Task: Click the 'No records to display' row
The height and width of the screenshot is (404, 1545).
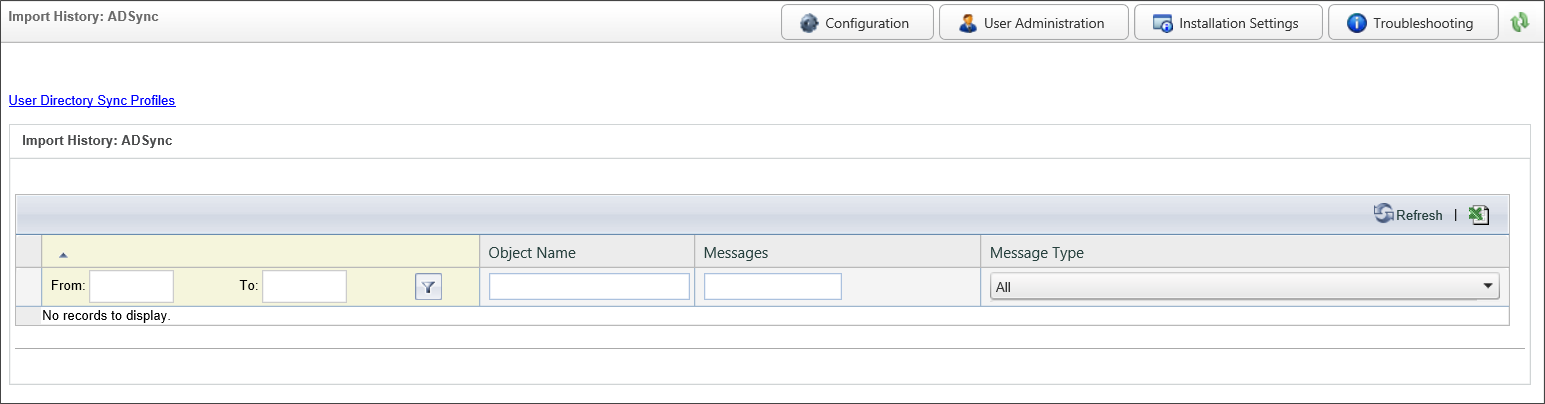Action: [x=107, y=316]
